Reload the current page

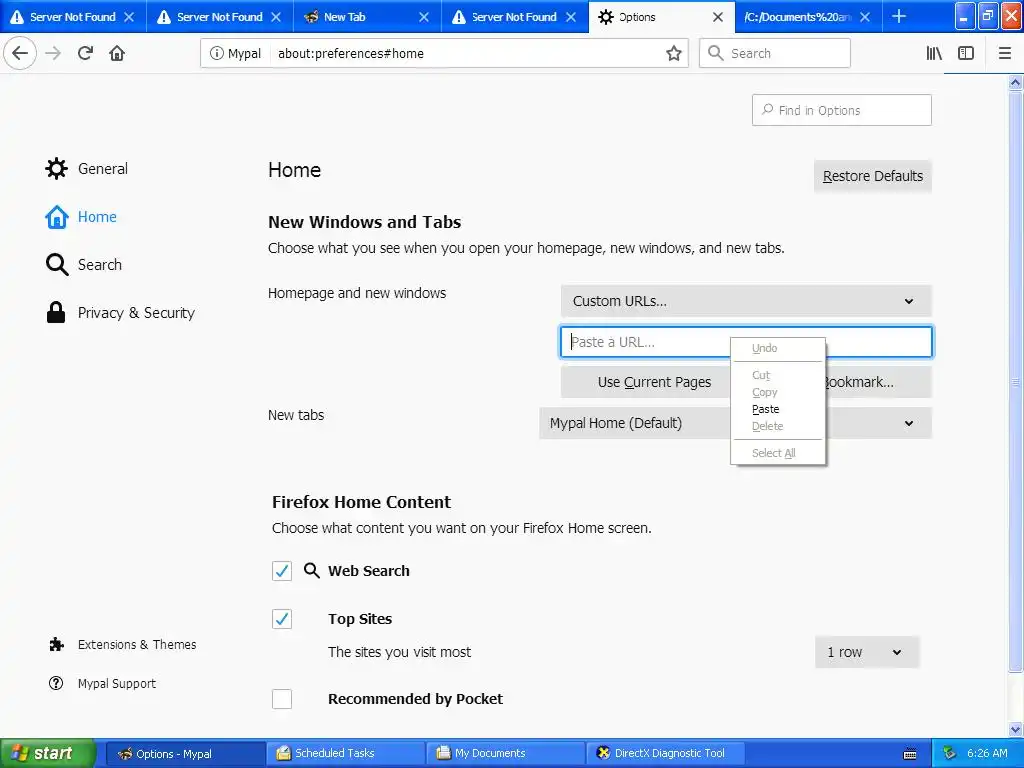86,53
